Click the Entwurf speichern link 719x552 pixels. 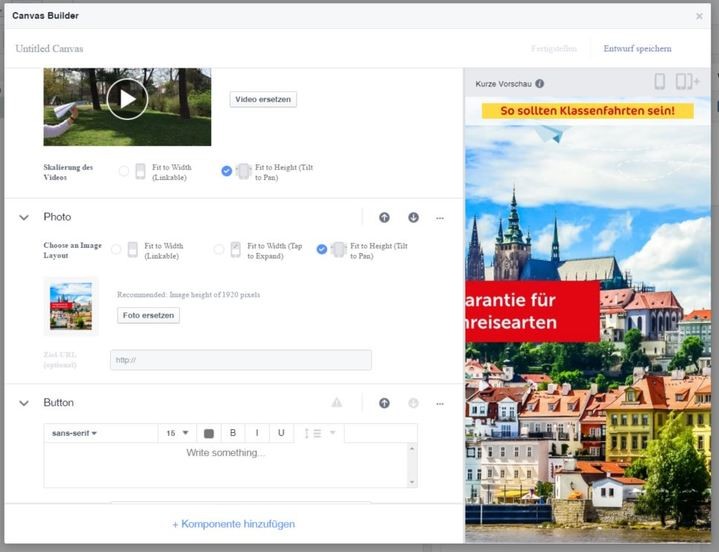637,49
